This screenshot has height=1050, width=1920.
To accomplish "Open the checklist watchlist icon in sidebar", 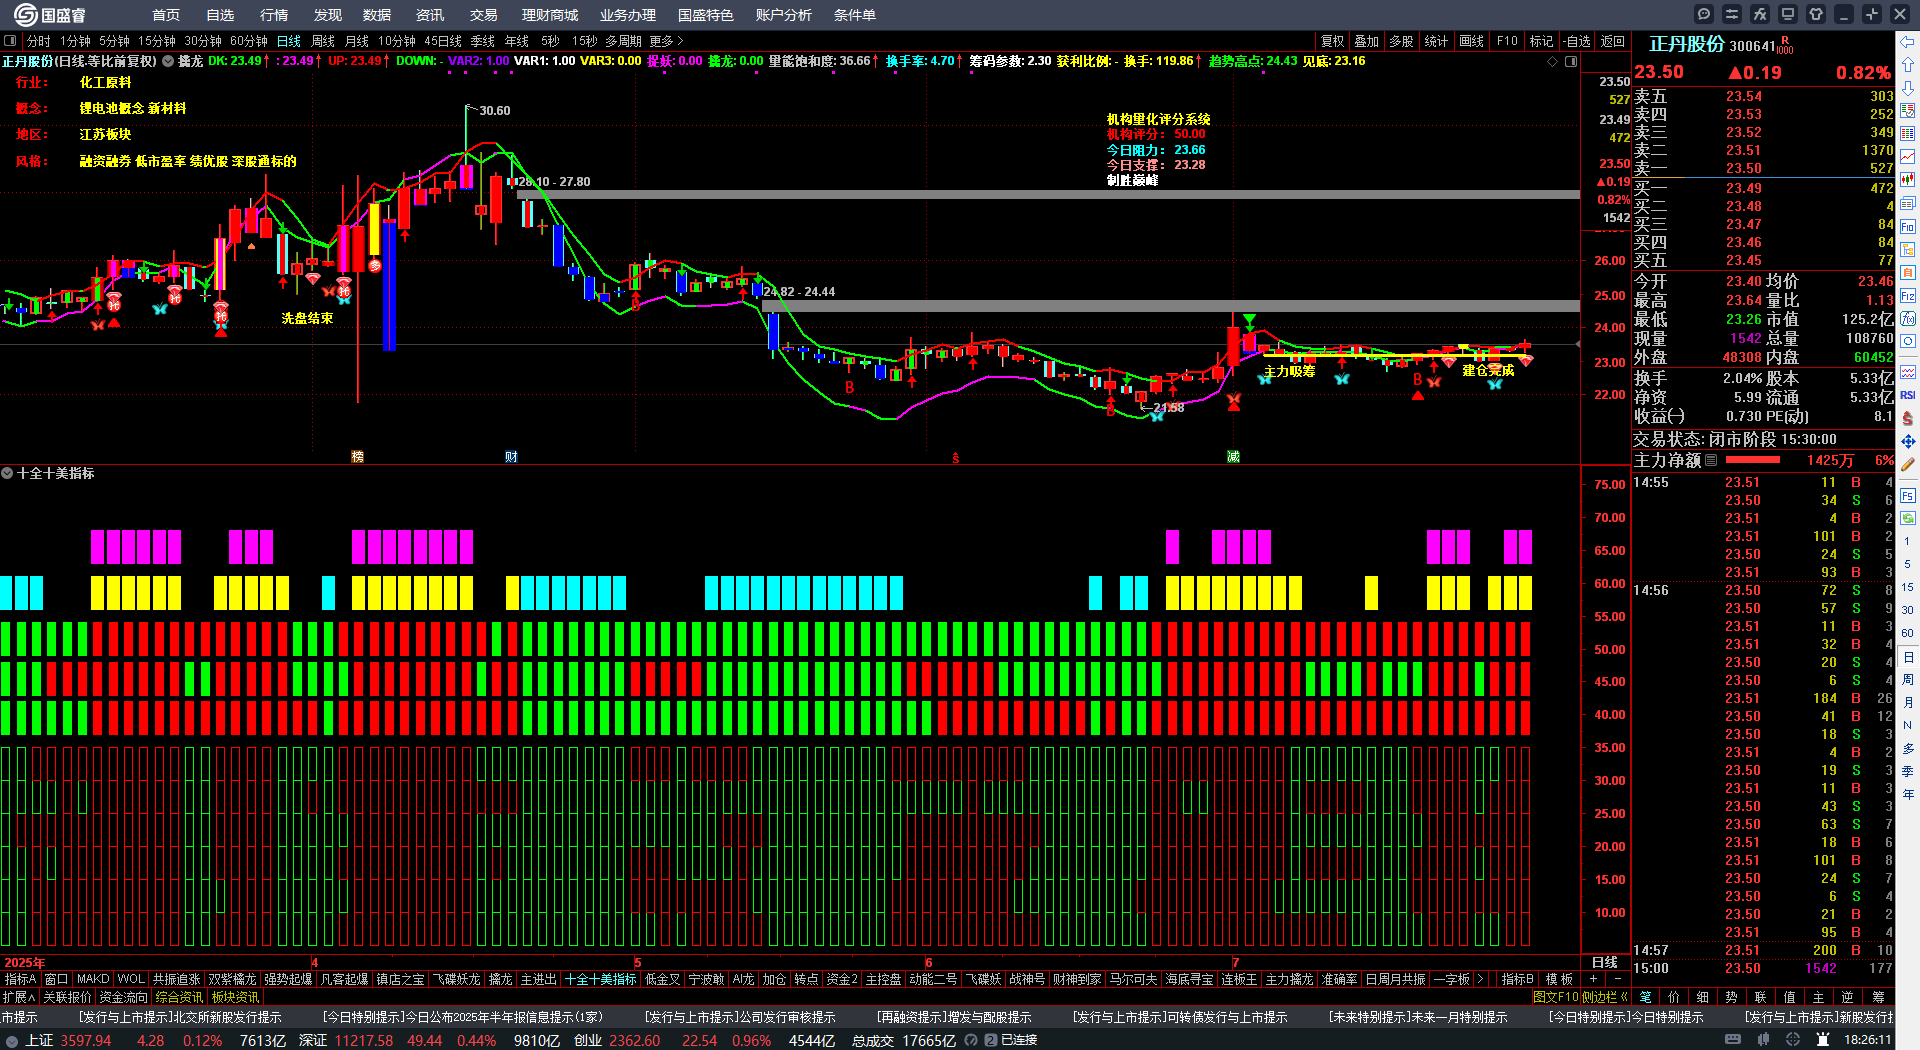I will point(1908,110).
